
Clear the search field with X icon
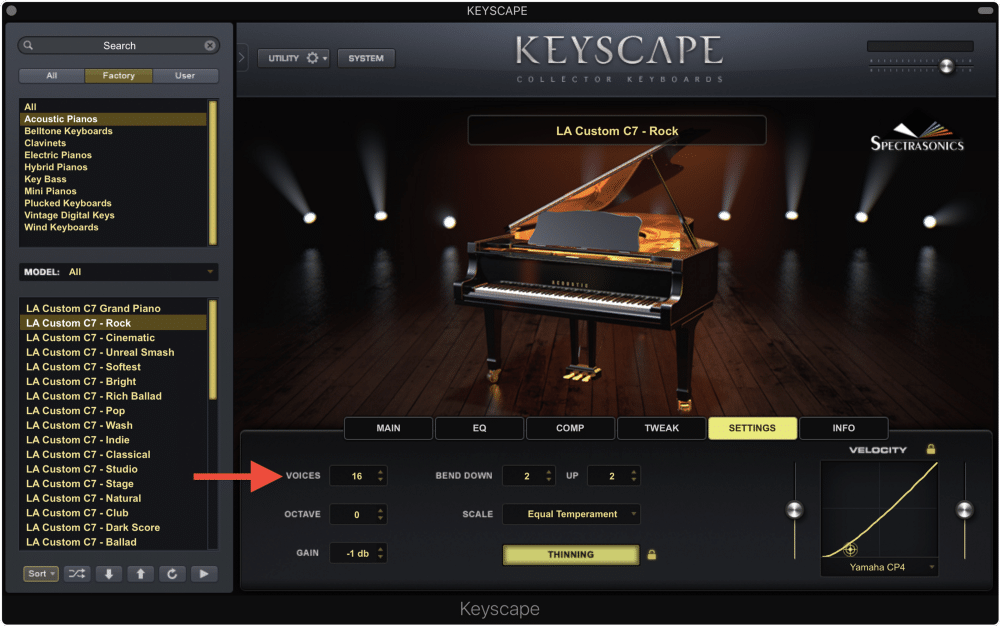(209, 45)
